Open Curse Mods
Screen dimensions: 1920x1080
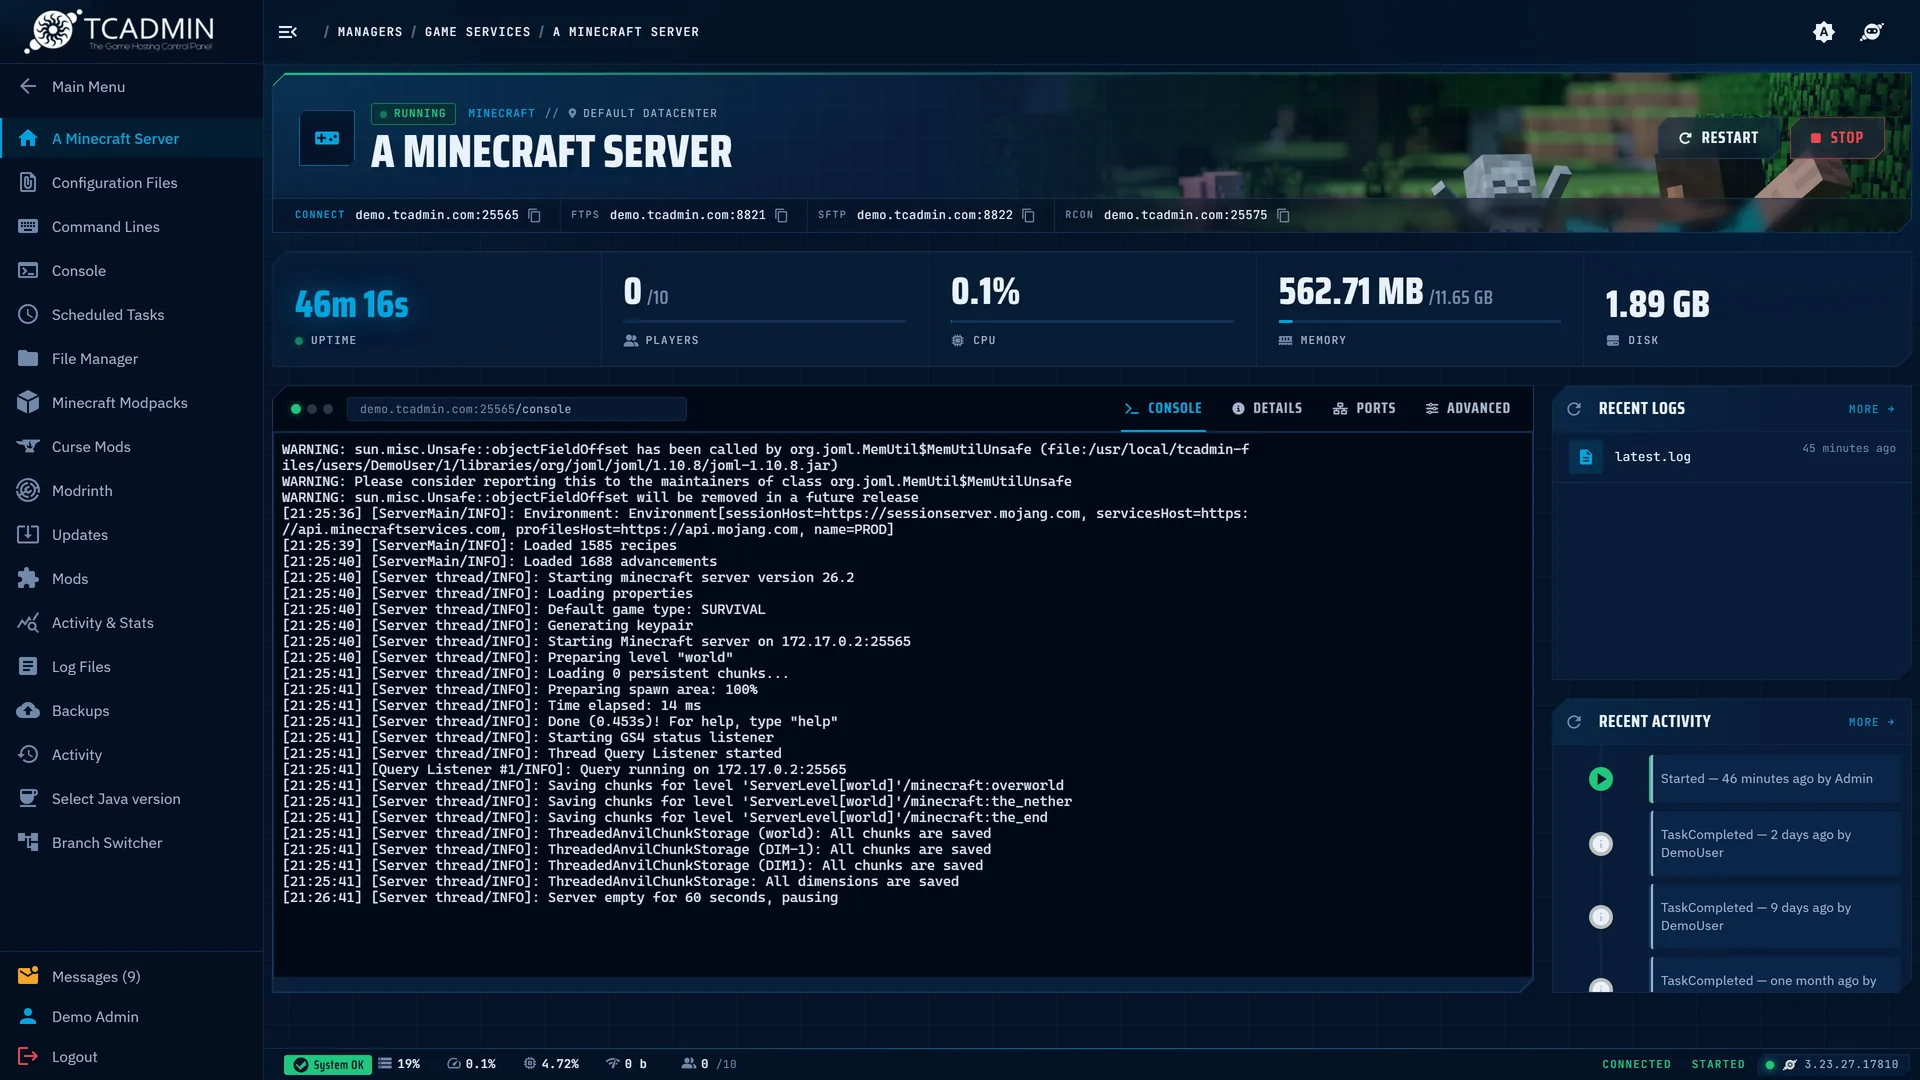131,447
